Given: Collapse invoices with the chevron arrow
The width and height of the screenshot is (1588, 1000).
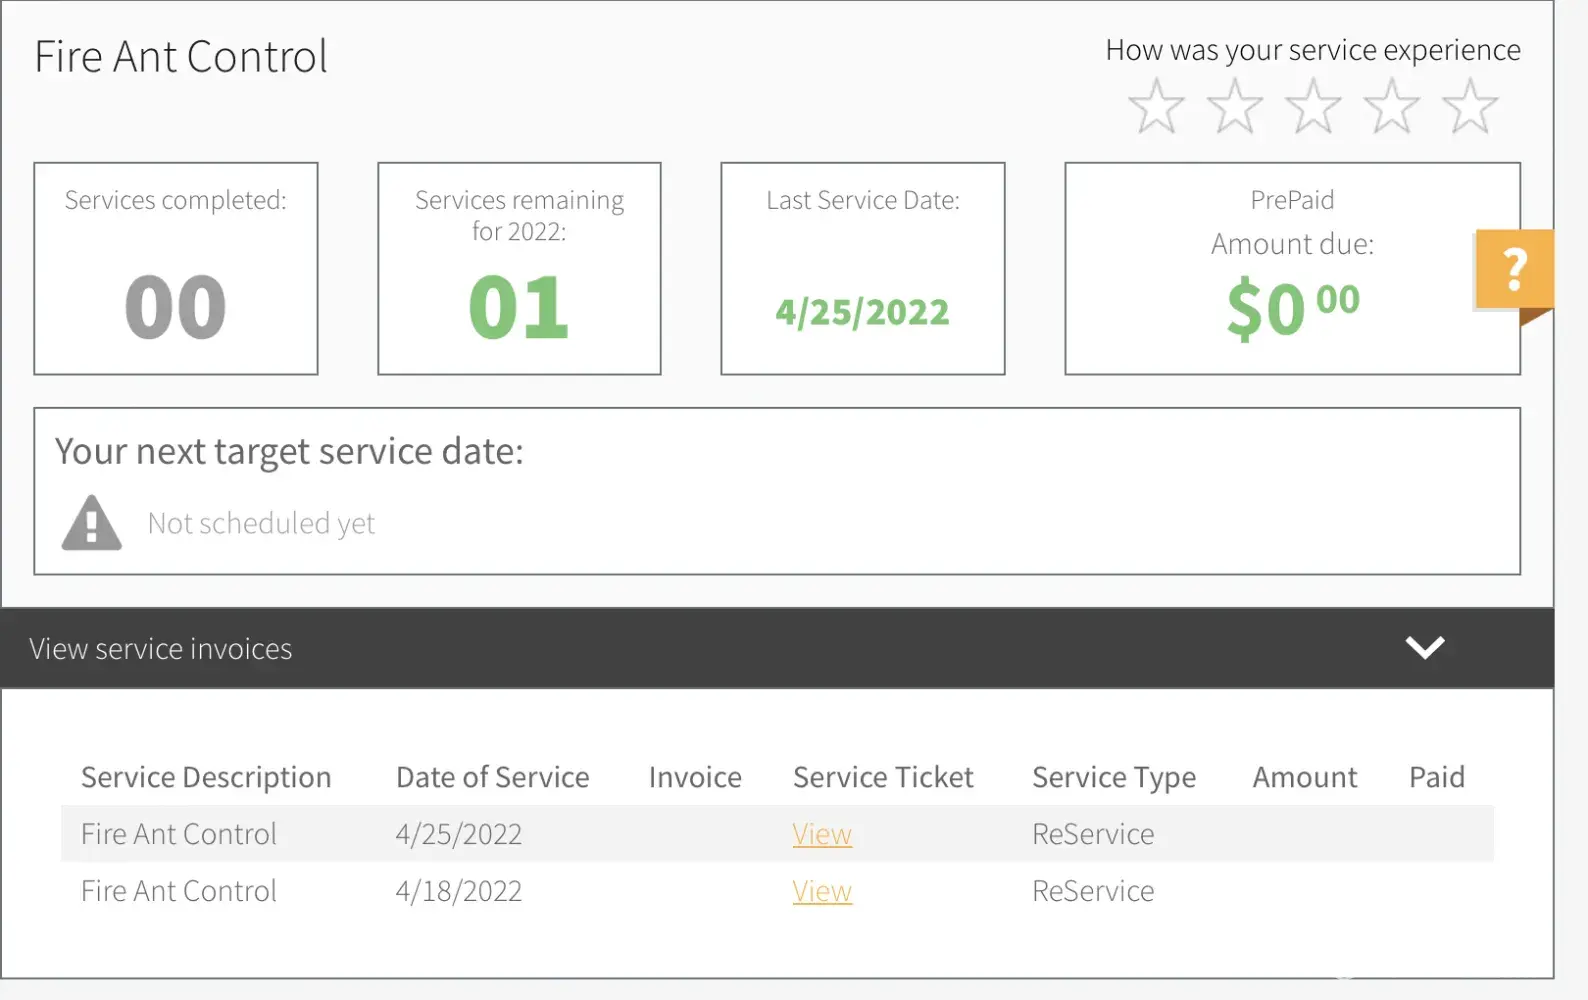Looking at the screenshot, I should [1424, 648].
